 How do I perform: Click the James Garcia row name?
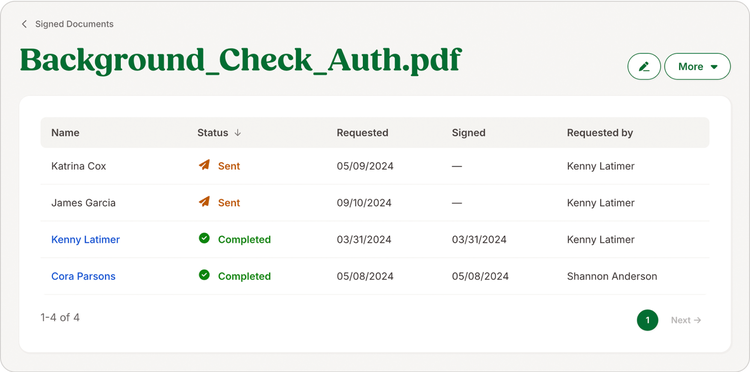83,203
